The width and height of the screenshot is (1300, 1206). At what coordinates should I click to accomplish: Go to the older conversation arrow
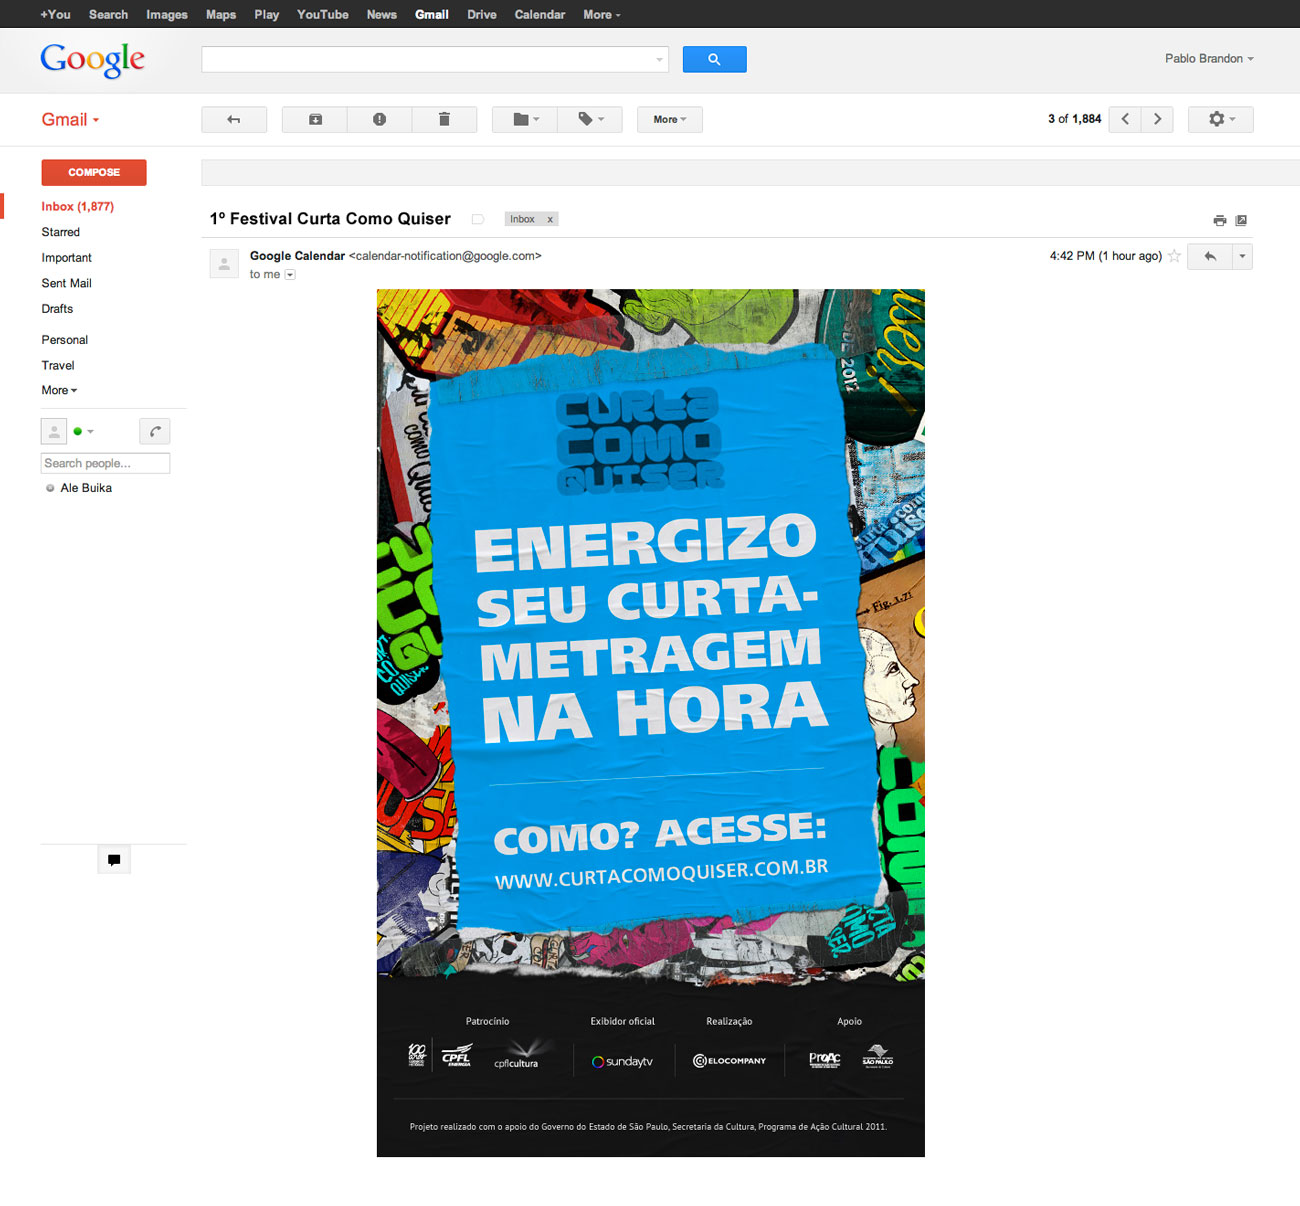(x=1157, y=120)
